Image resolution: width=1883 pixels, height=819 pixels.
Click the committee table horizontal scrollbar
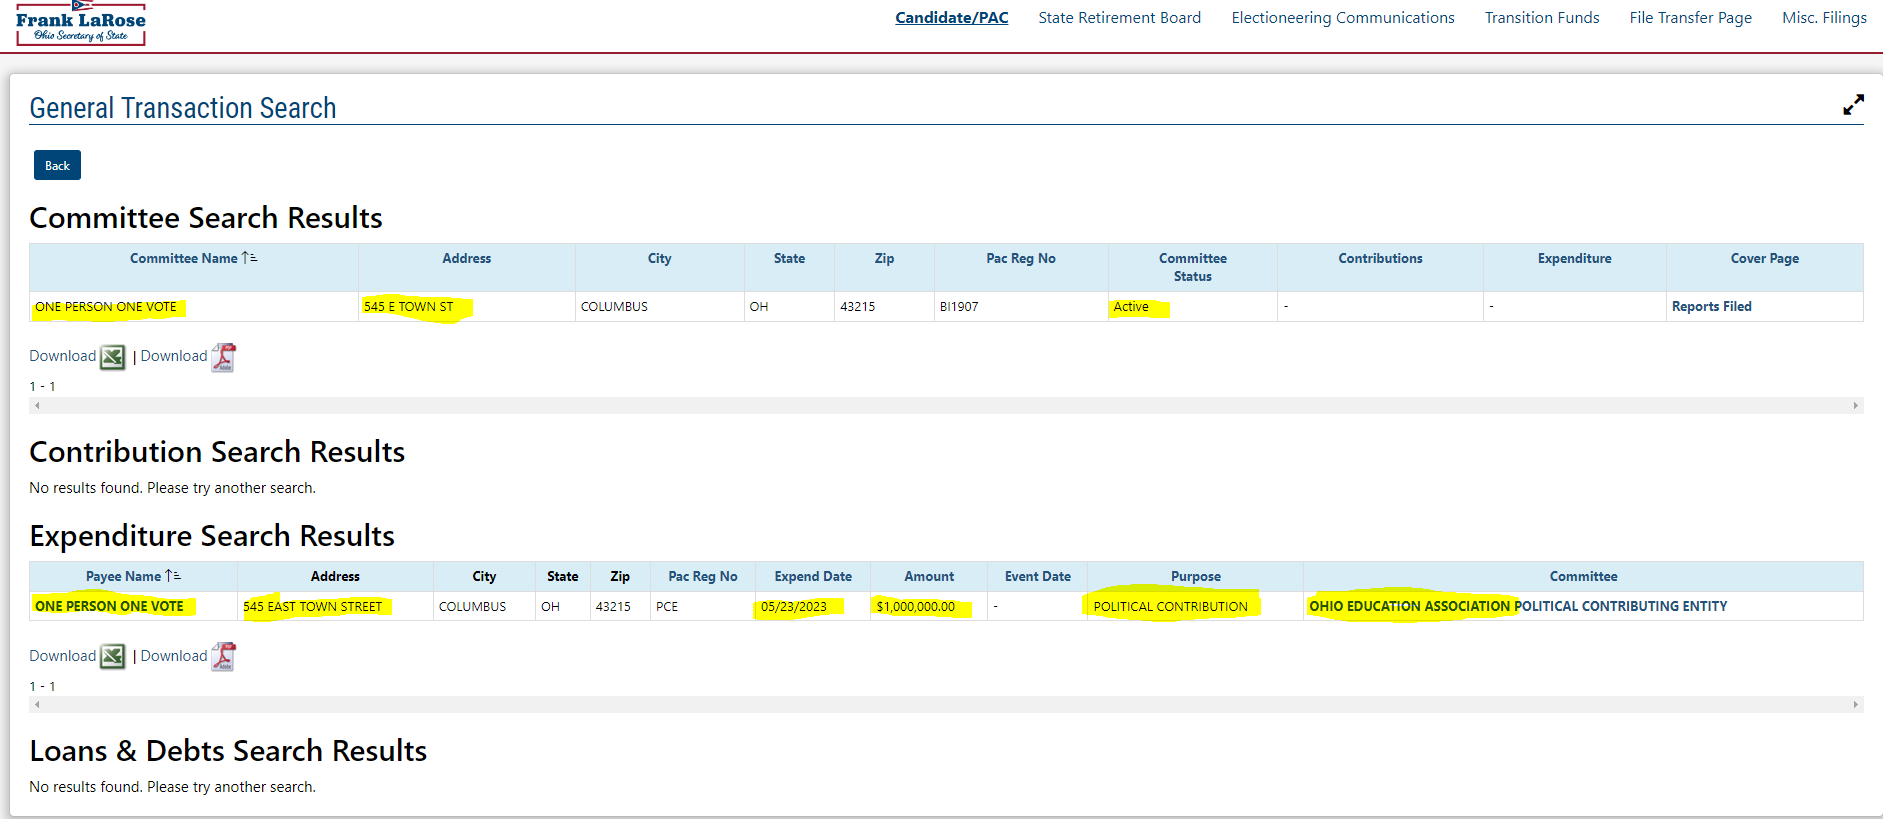[946, 405]
